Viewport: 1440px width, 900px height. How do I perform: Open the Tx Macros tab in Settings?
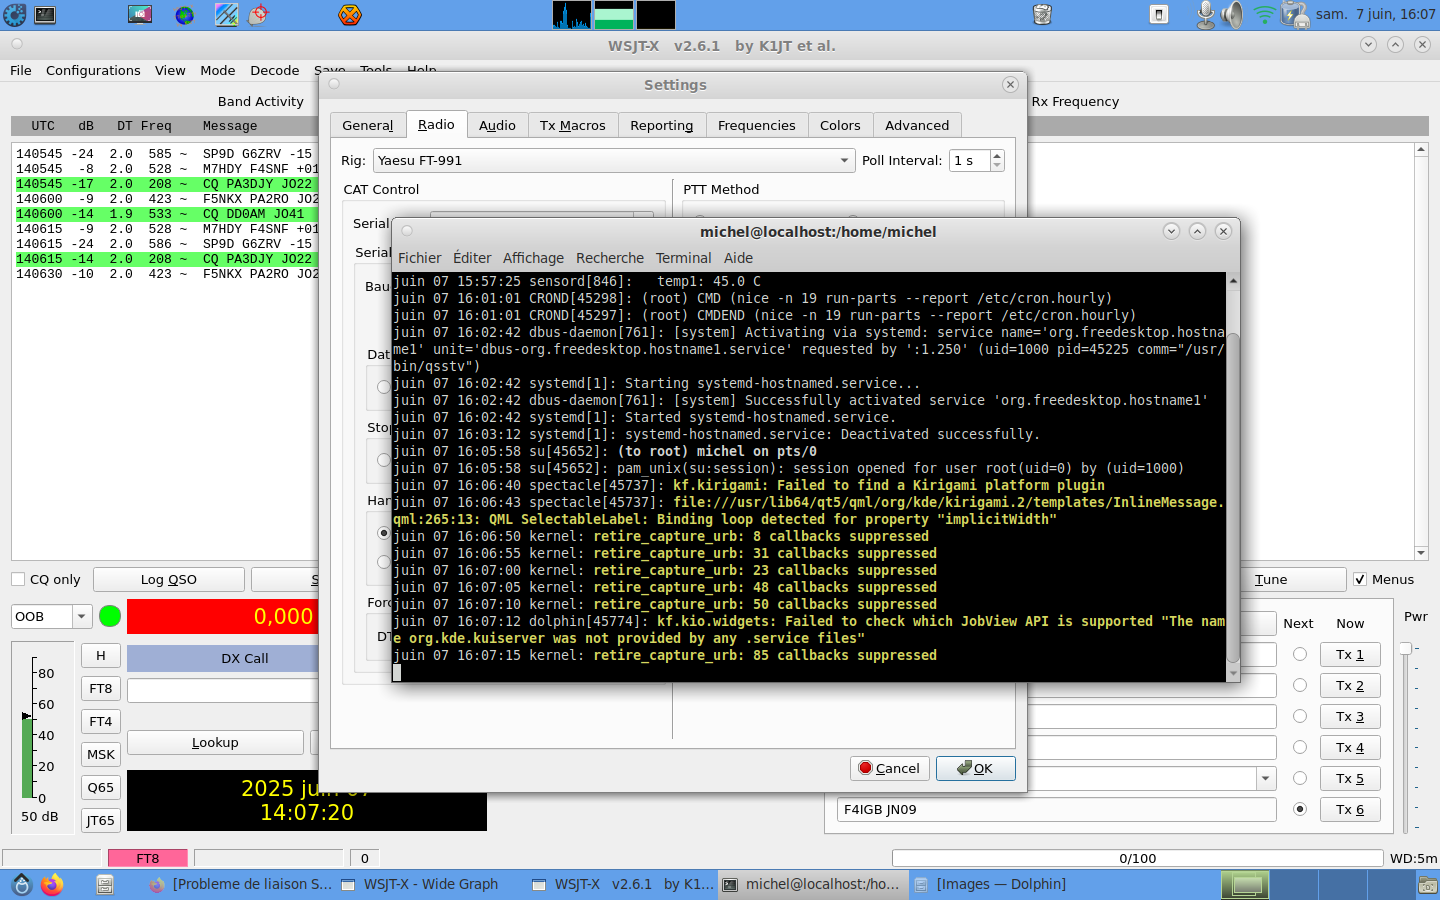pyautogui.click(x=573, y=125)
